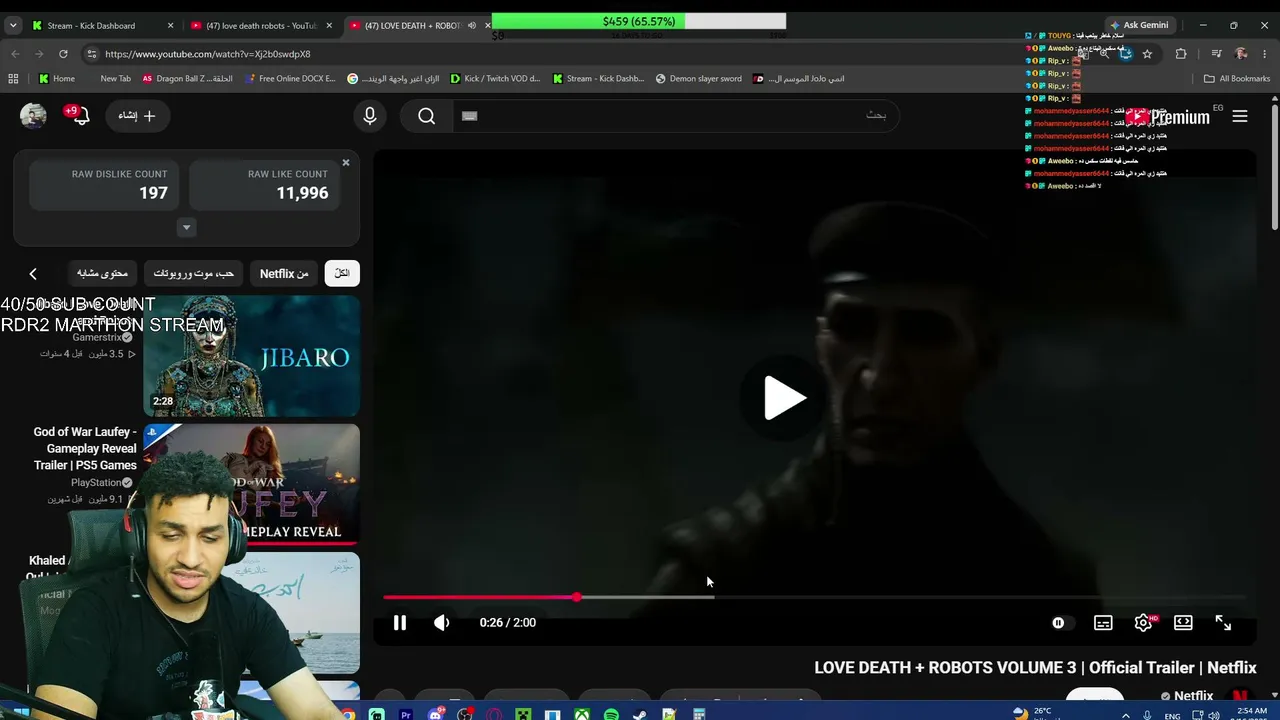Open the browser tab search dropdown
The image size is (1280, 720).
coord(13,26)
